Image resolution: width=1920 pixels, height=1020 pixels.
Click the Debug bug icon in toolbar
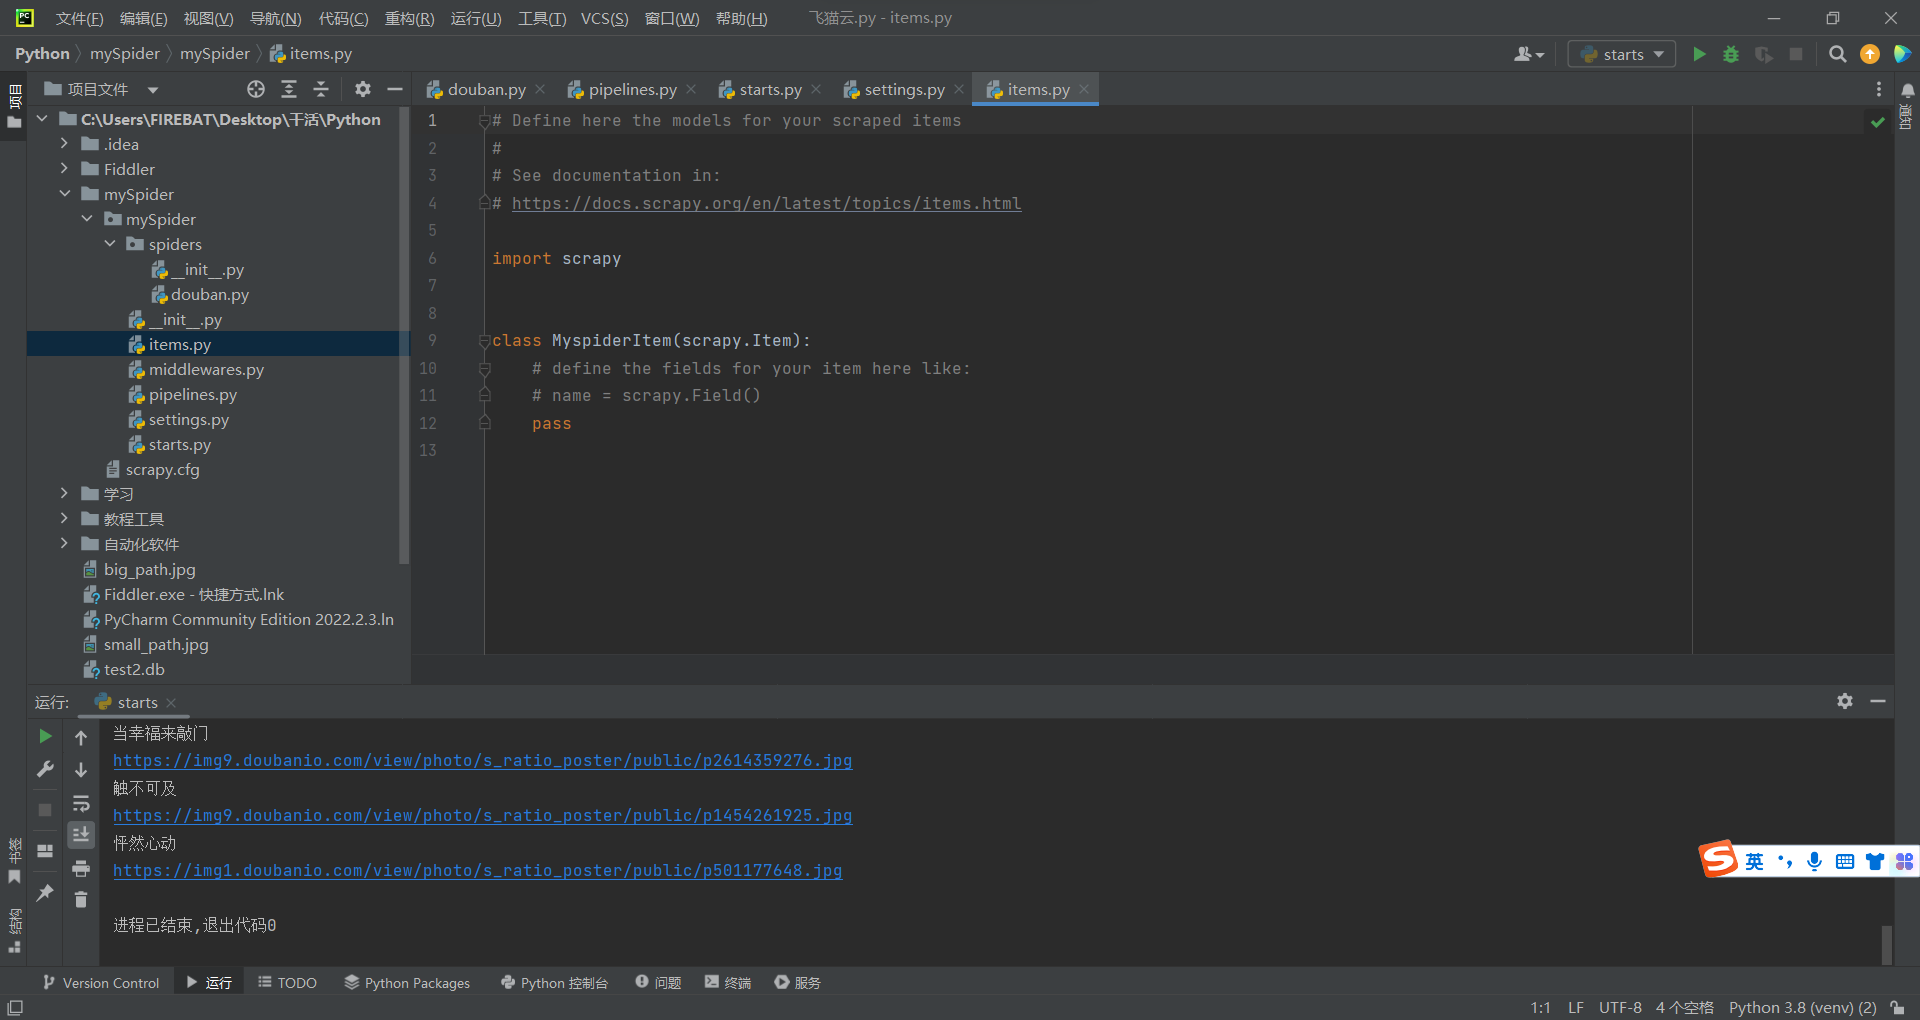coord(1731,54)
